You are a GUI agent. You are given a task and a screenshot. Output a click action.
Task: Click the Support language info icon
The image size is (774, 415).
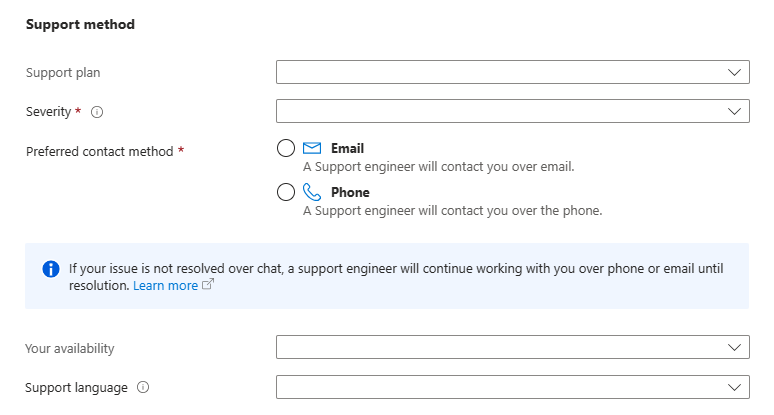point(143,387)
